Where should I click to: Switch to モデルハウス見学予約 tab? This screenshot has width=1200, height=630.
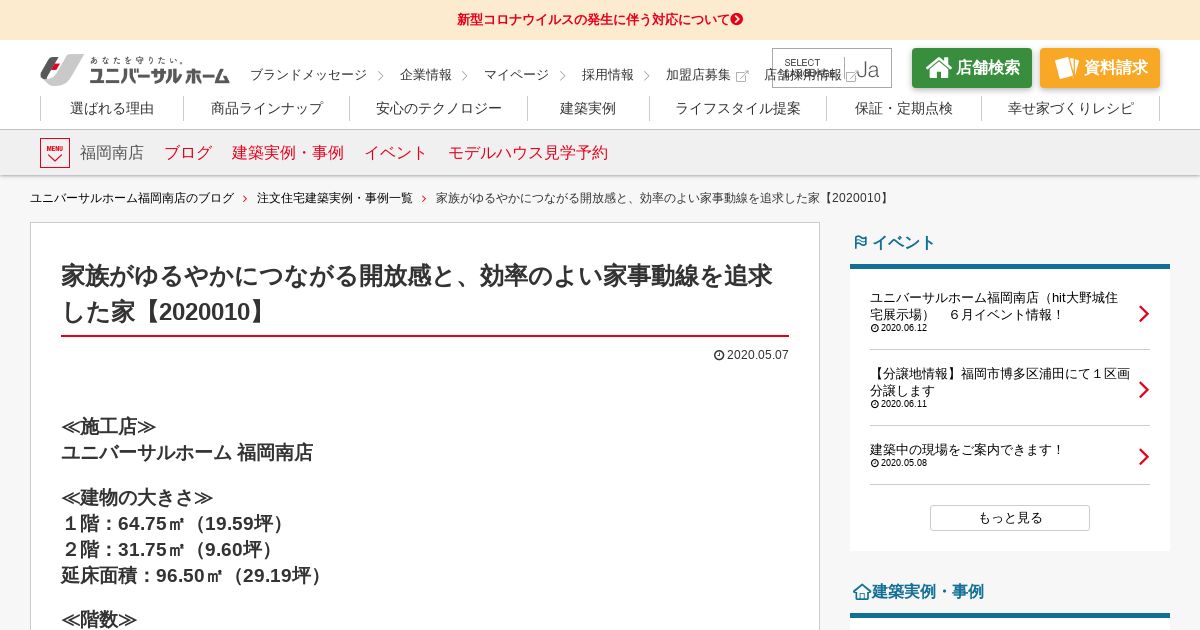point(528,153)
